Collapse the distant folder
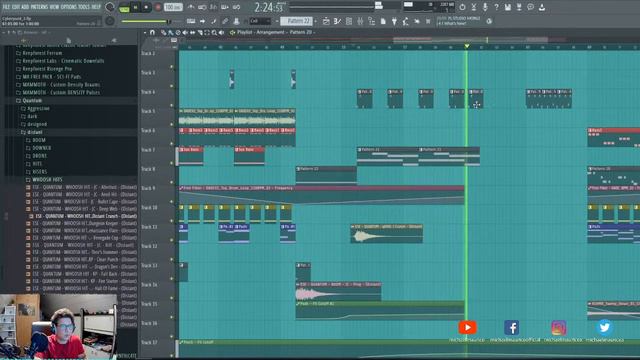Viewport: 640px width, 360px height. tap(34, 132)
